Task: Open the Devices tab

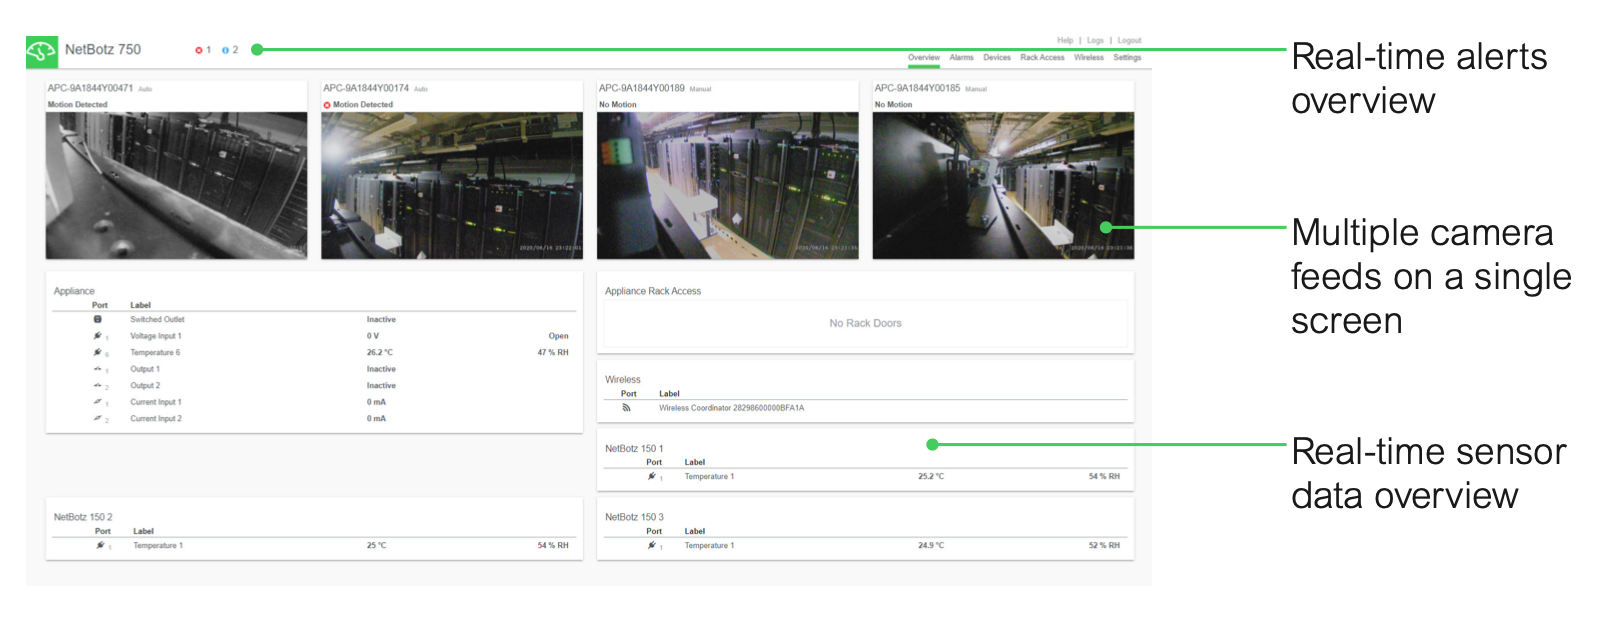Action: (997, 58)
